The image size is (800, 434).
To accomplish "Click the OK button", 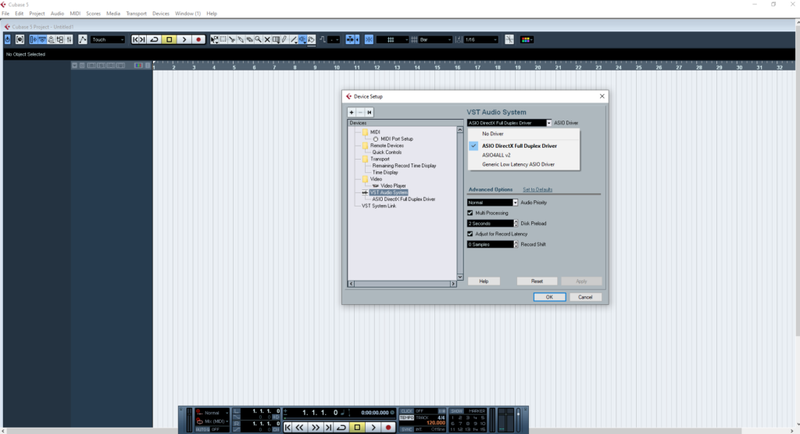I will [x=549, y=297].
